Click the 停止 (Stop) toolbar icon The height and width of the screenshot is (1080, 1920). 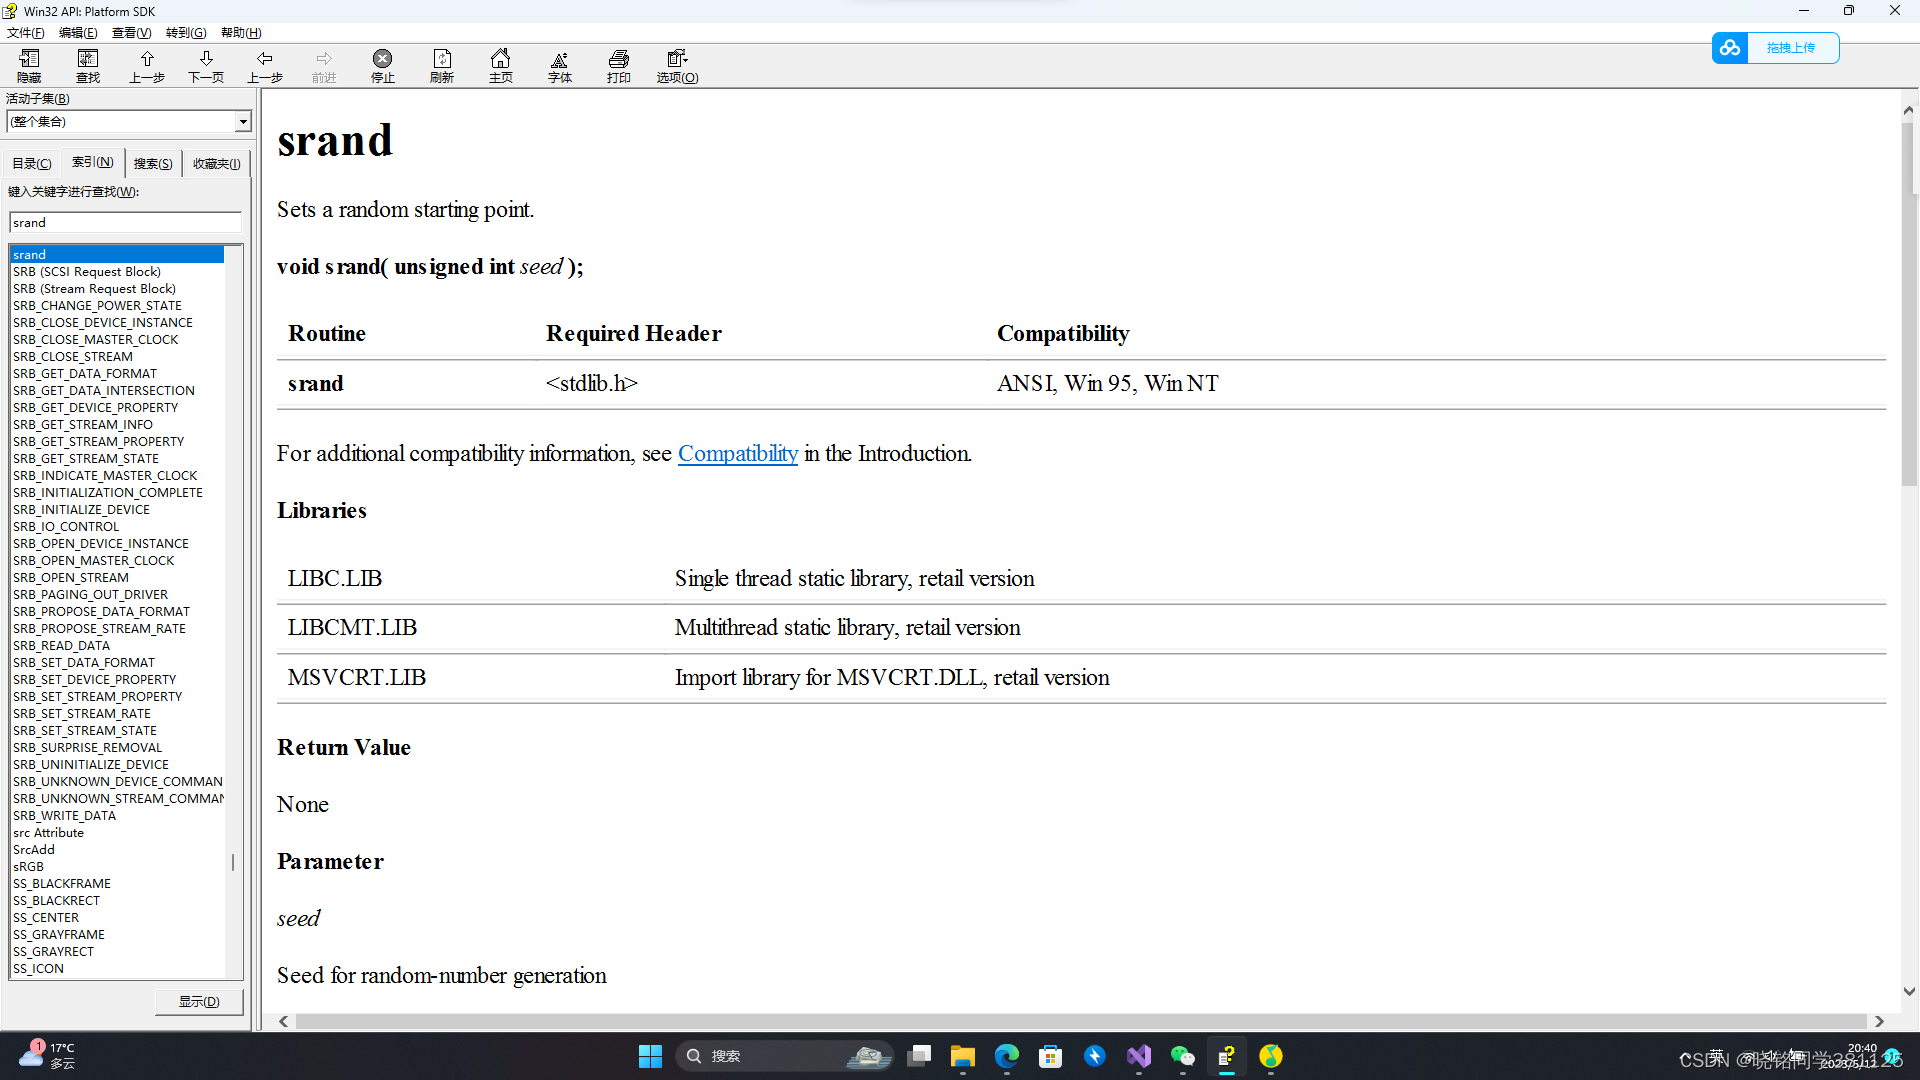[382, 65]
